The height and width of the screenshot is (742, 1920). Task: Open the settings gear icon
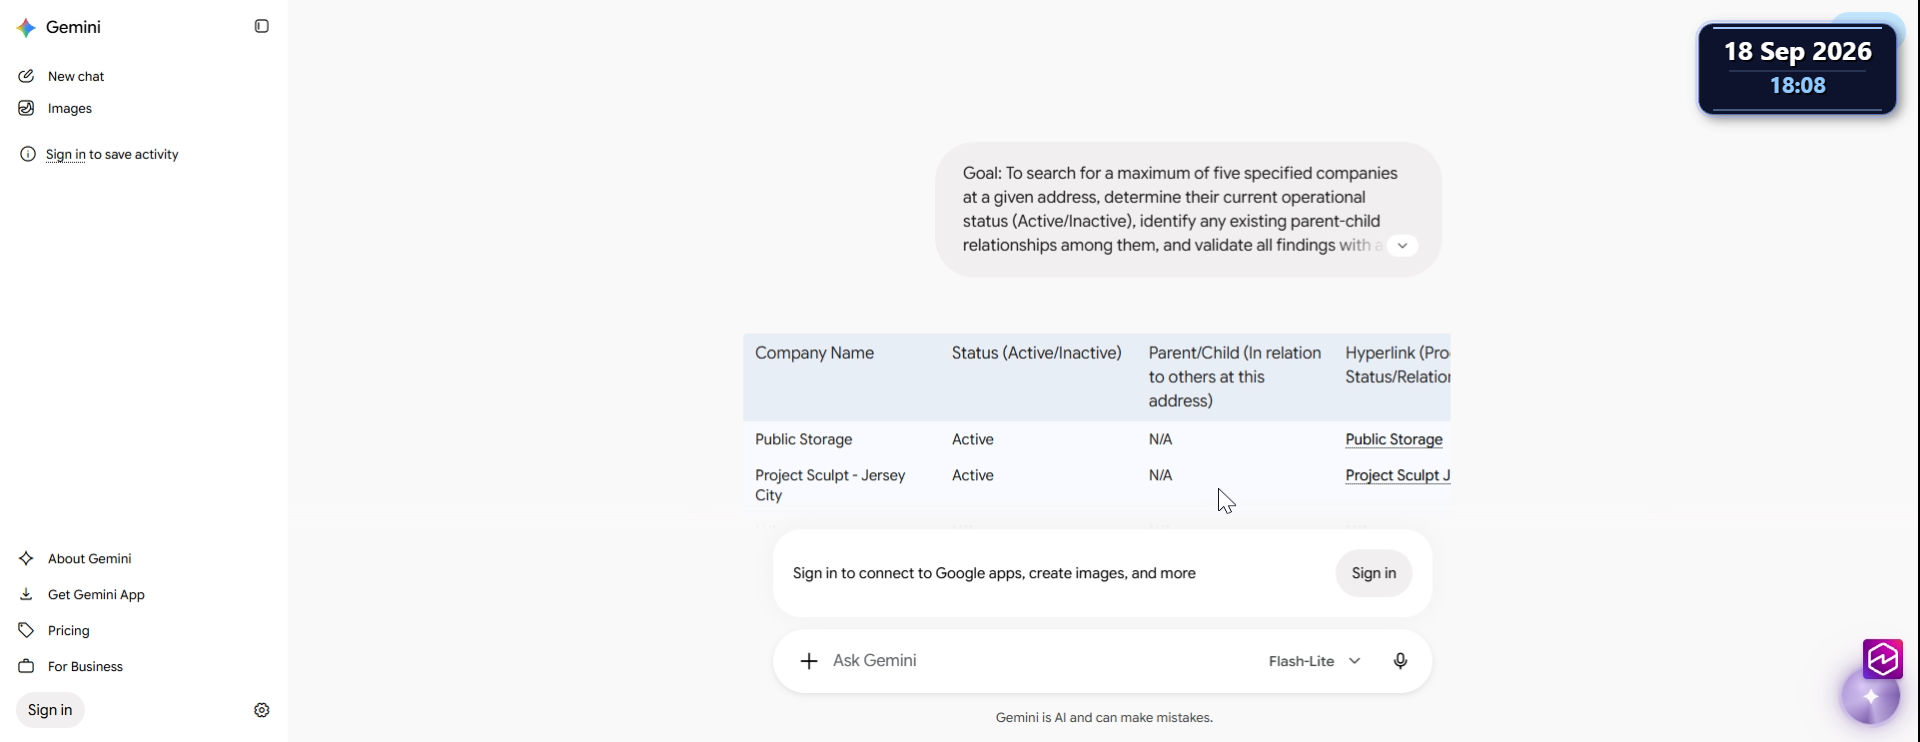click(x=262, y=710)
